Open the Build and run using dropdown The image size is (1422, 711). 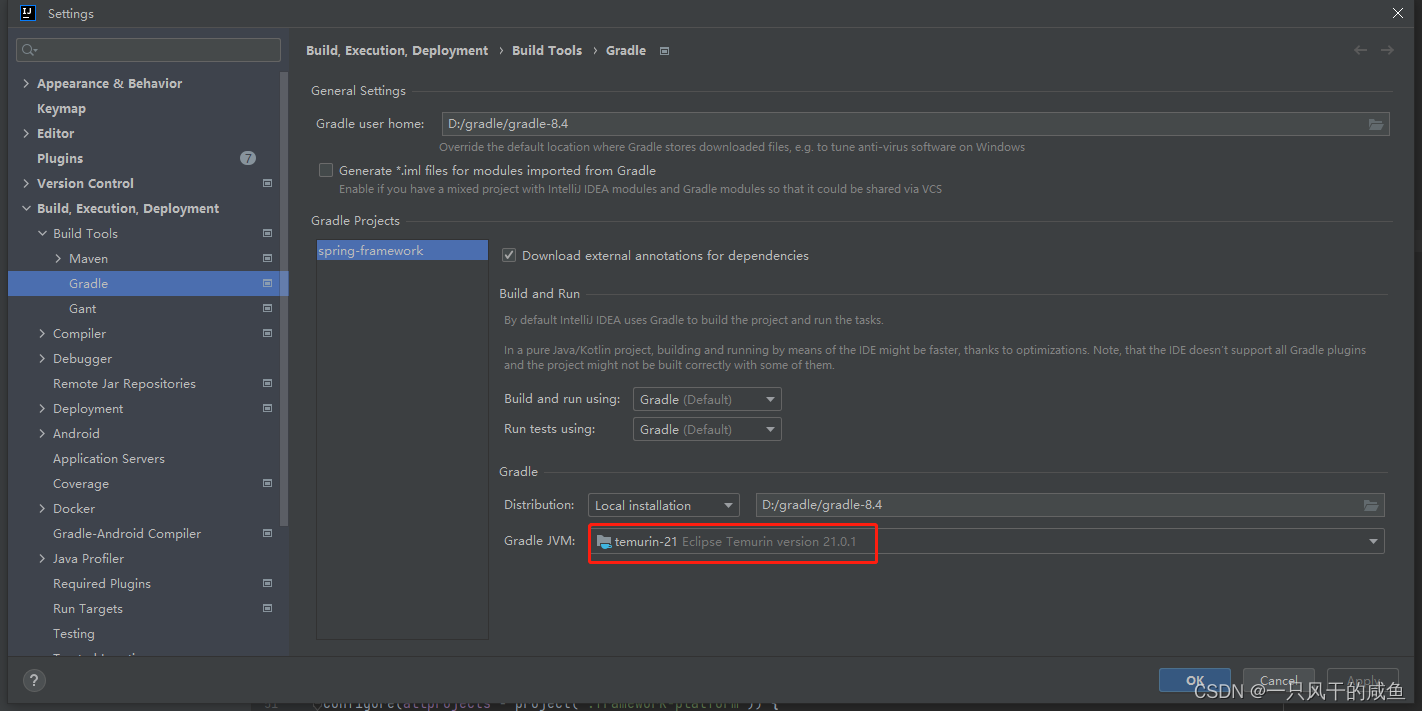coord(707,399)
